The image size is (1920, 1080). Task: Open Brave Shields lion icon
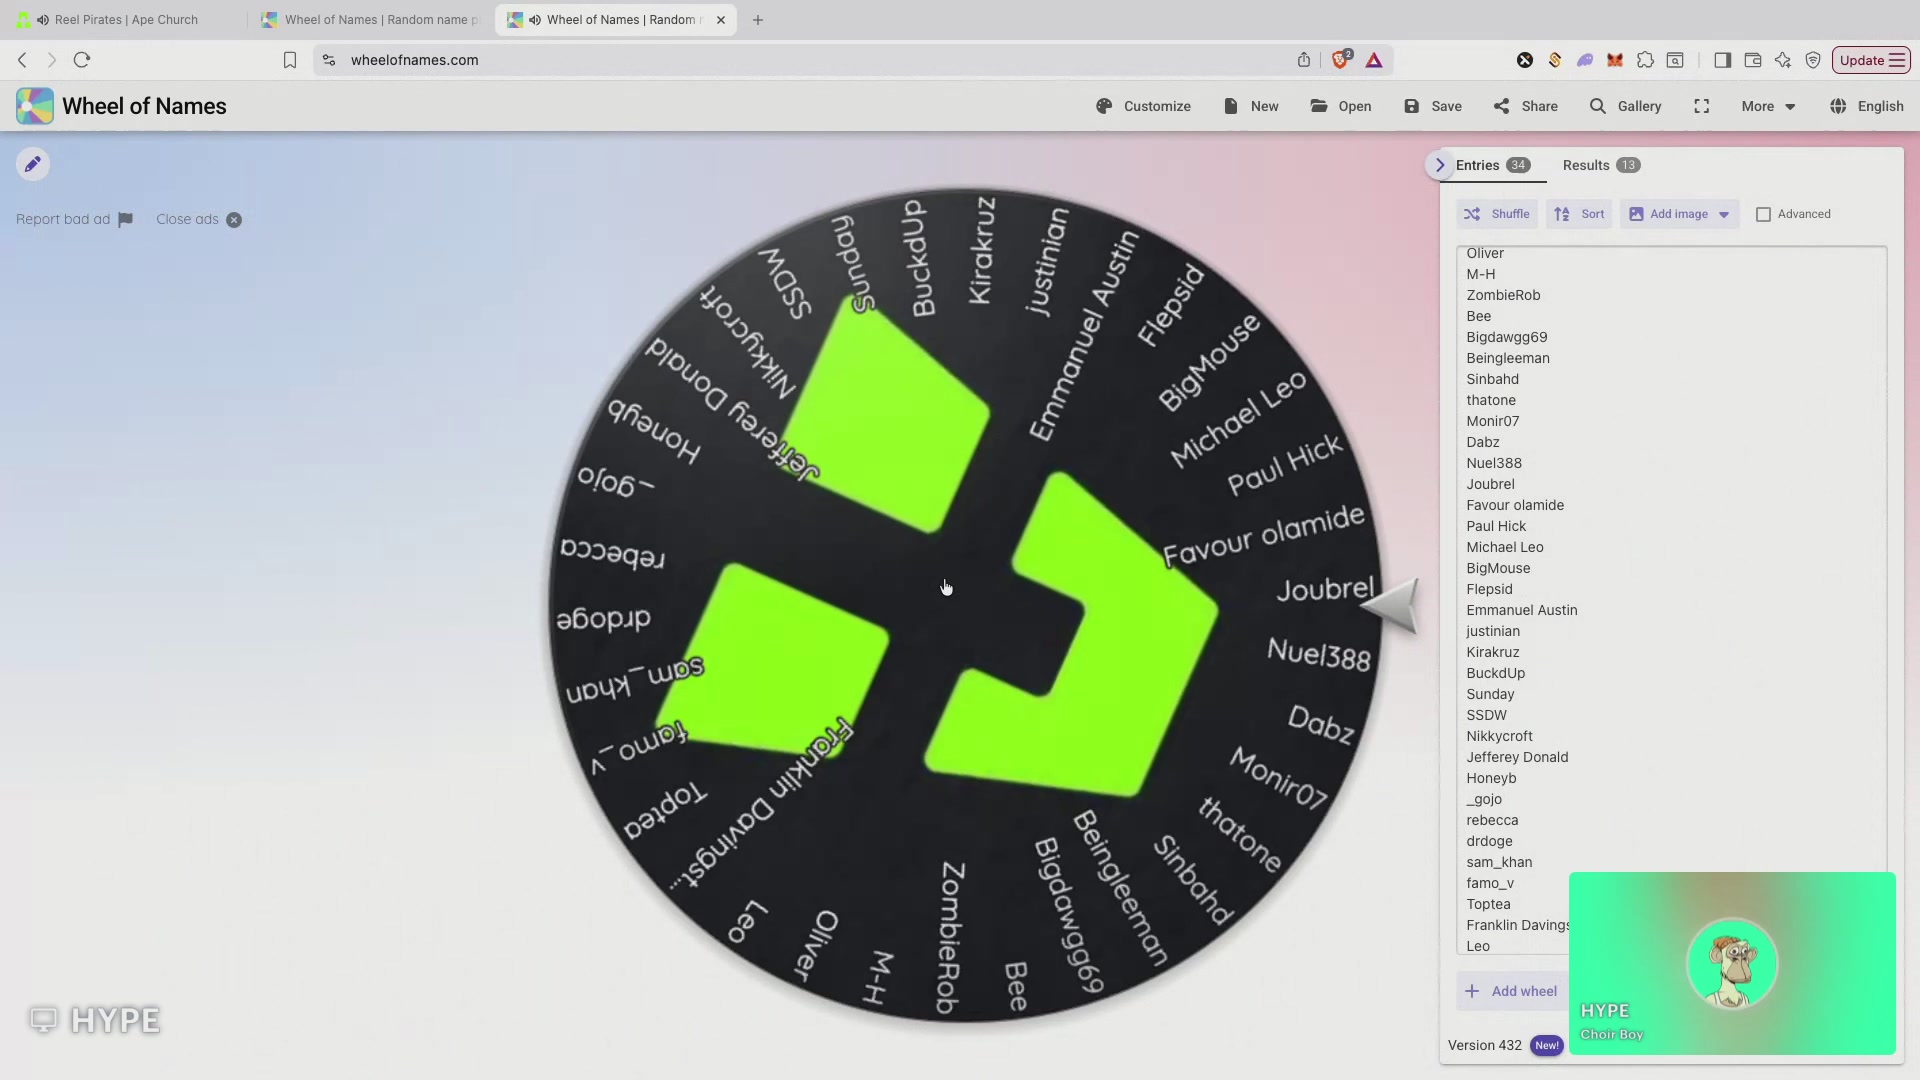click(x=1340, y=60)
